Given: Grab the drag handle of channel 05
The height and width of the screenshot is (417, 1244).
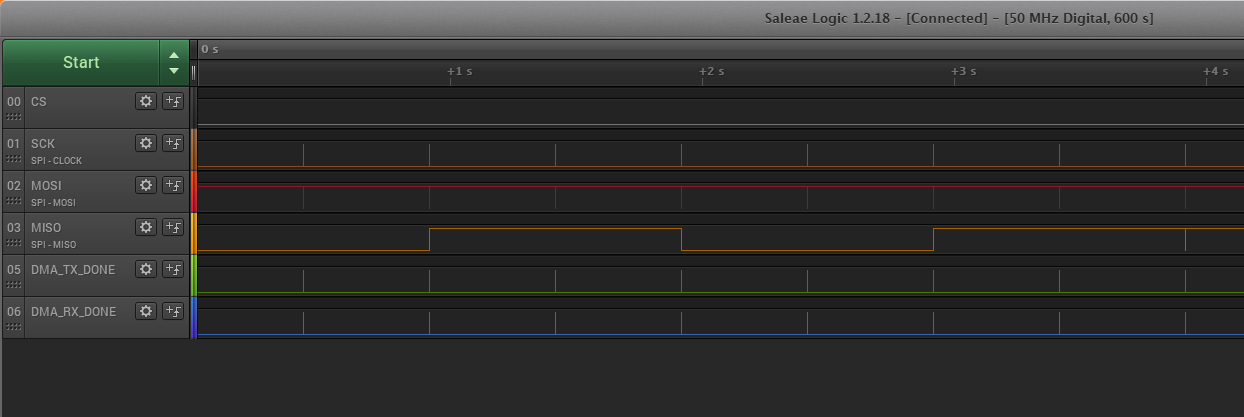Looking at the screenshot, I should pyautogui.click(x=14, y=285).
